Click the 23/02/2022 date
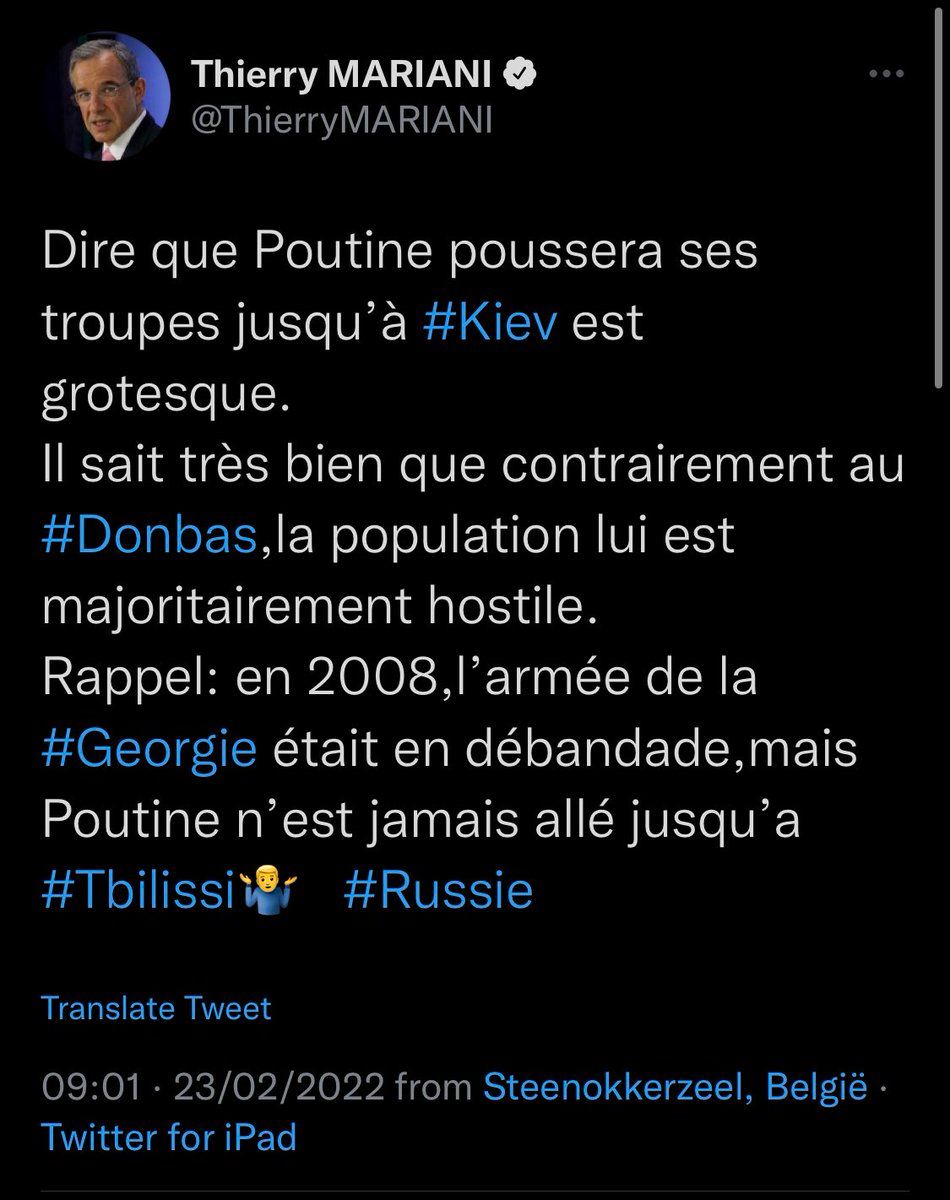Image resolution: width=950 pixels, height=1200 pixels. pos(279,1087)
